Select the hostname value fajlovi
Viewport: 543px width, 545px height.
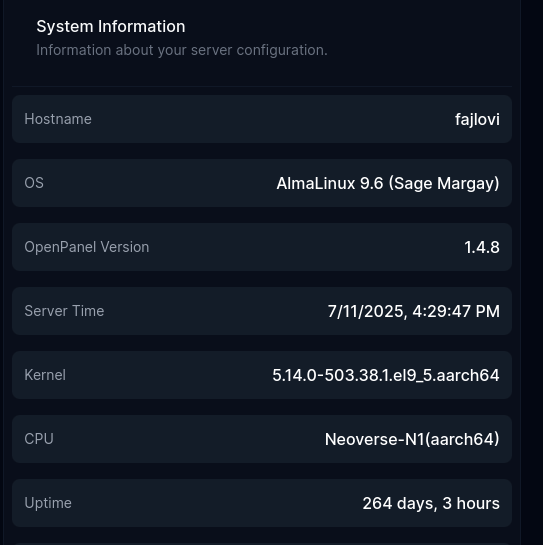pos(477,120)
